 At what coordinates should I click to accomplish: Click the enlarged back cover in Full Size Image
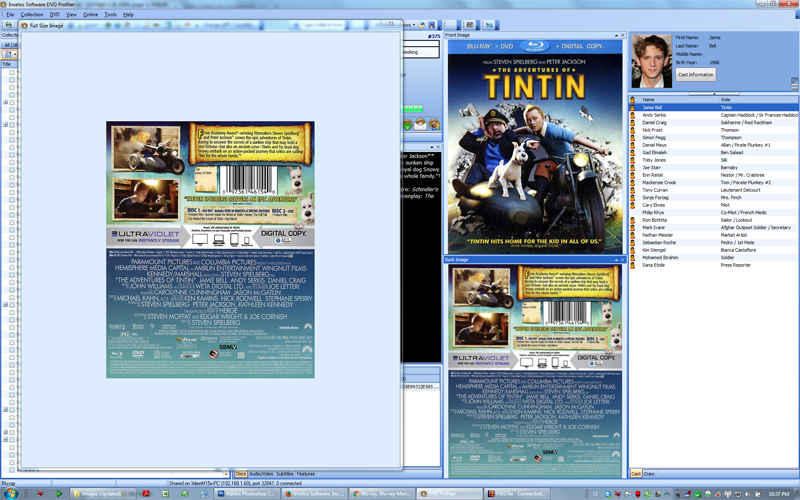tap(210, 249)
